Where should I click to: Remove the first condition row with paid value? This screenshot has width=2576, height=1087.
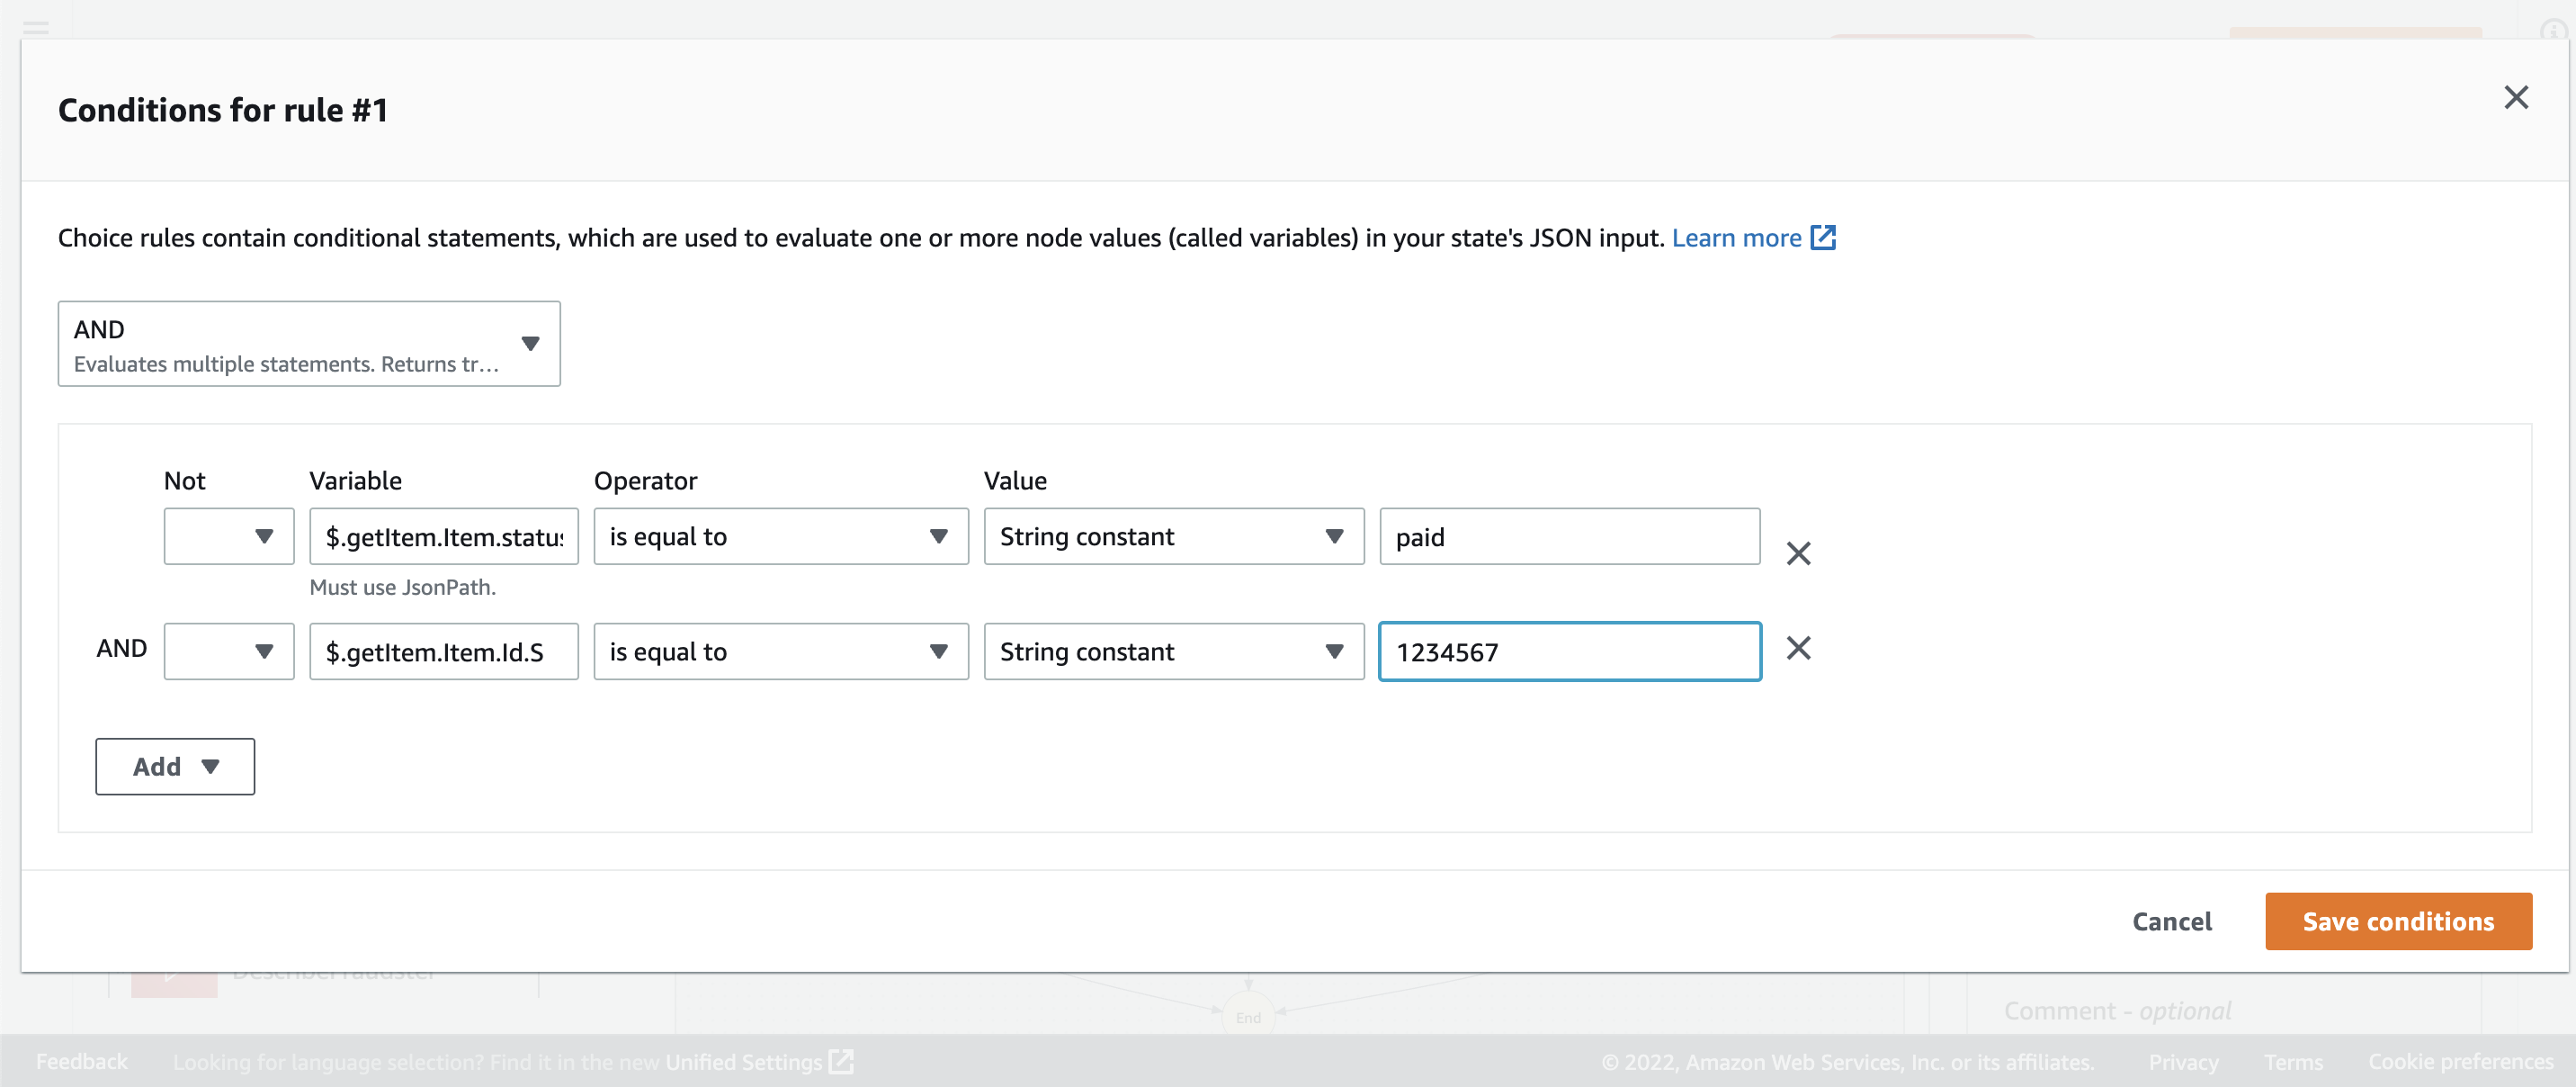click(1797, 553)
